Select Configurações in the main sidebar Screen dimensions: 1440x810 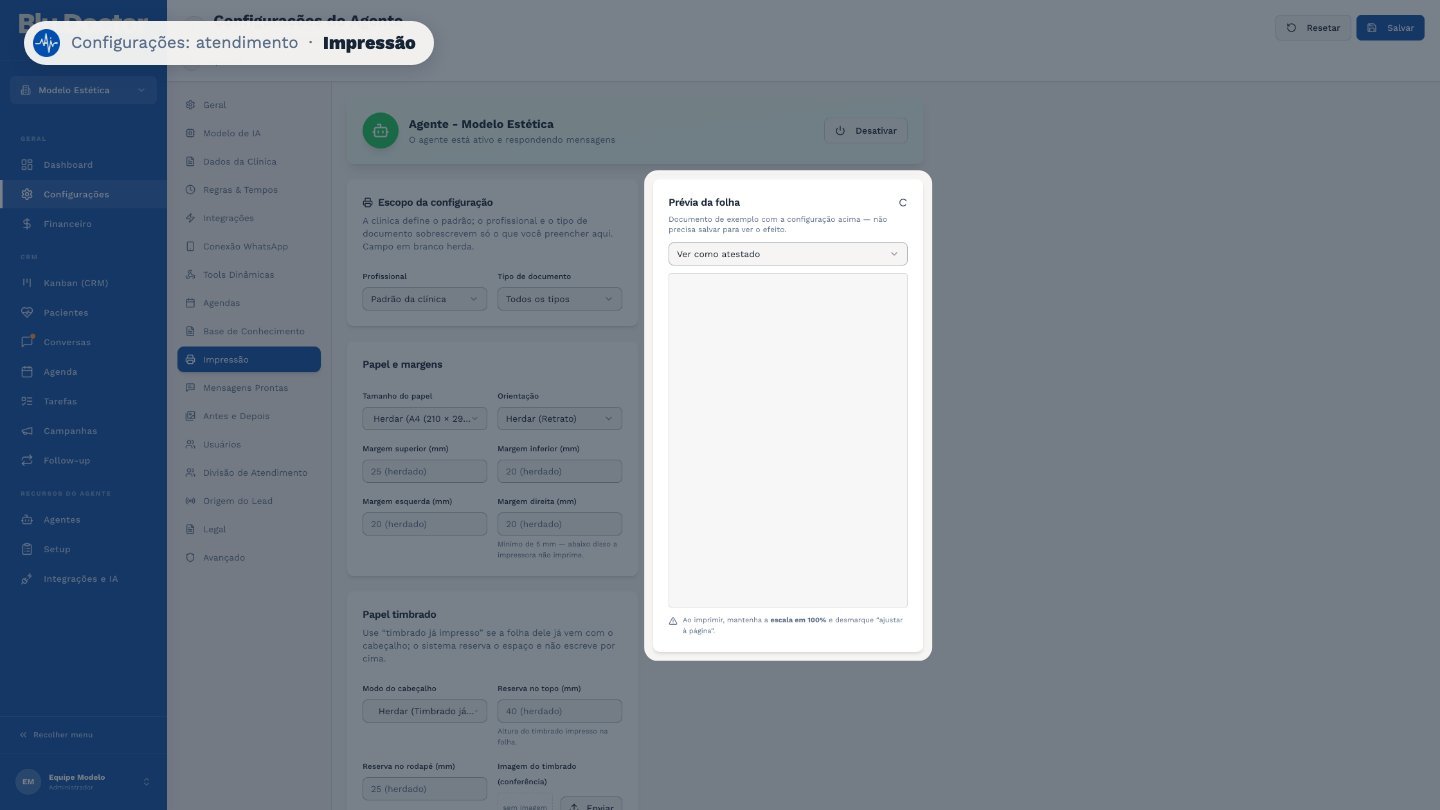click(x=83, y=194)
